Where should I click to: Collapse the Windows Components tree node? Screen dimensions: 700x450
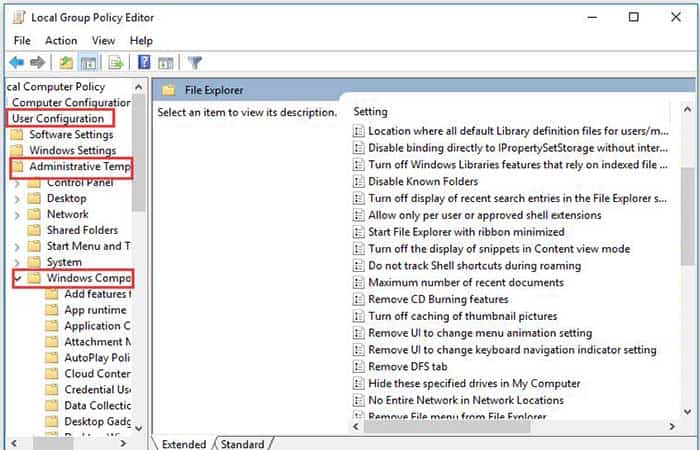pyautogui.click(x=18, y=279)
